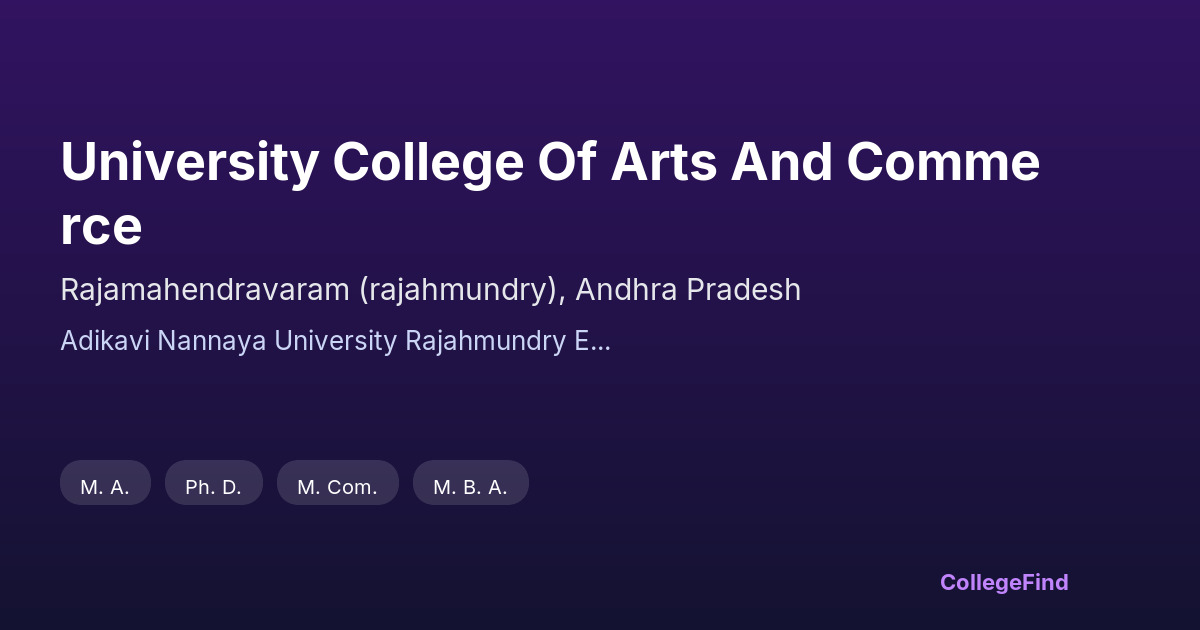
Task: Click the Andhra Pradesh state text
Action: point(687,290)
